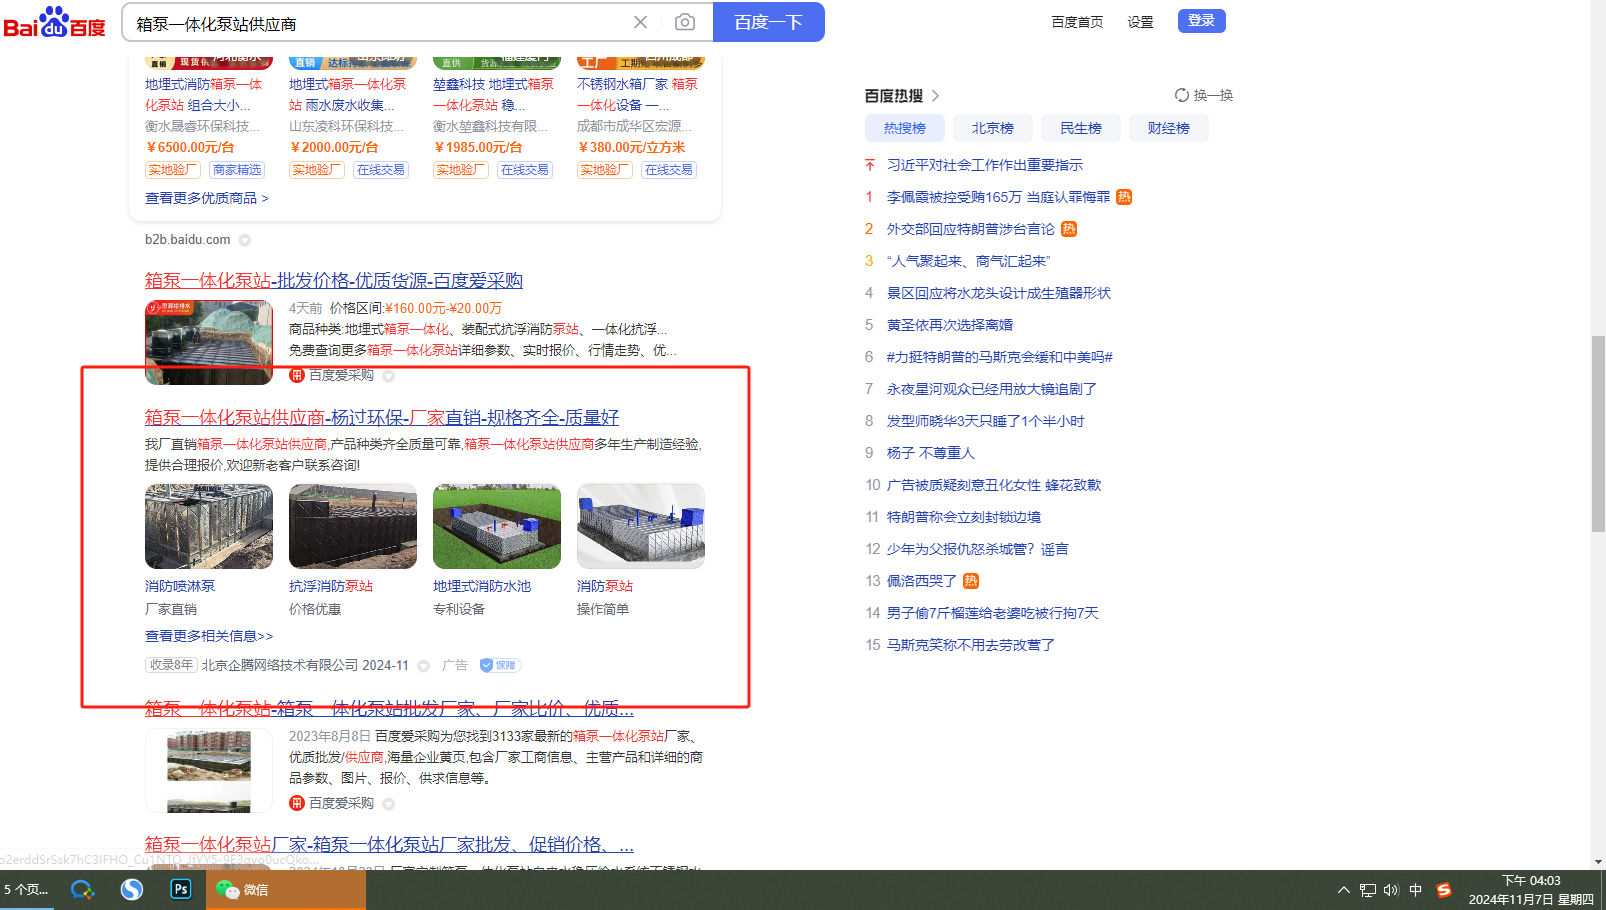Click scrollbar down arrow
Viewport: 1606px width, 910px height.
coord(1598,861)
